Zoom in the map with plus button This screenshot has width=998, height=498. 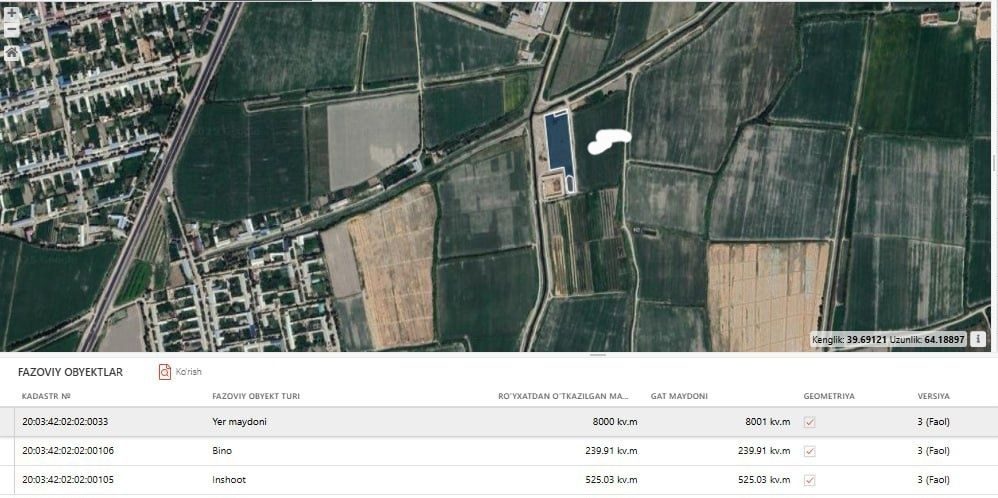coord(11,13)
